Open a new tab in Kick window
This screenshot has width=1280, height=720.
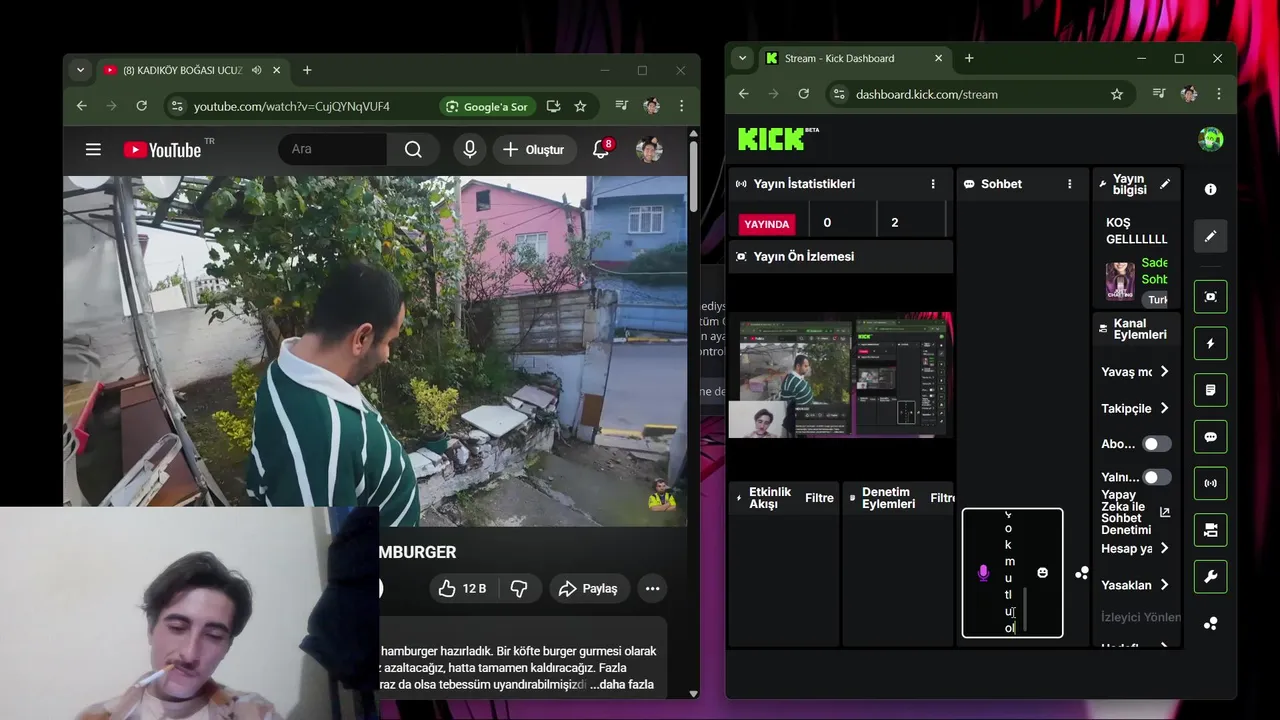(969, 58)
